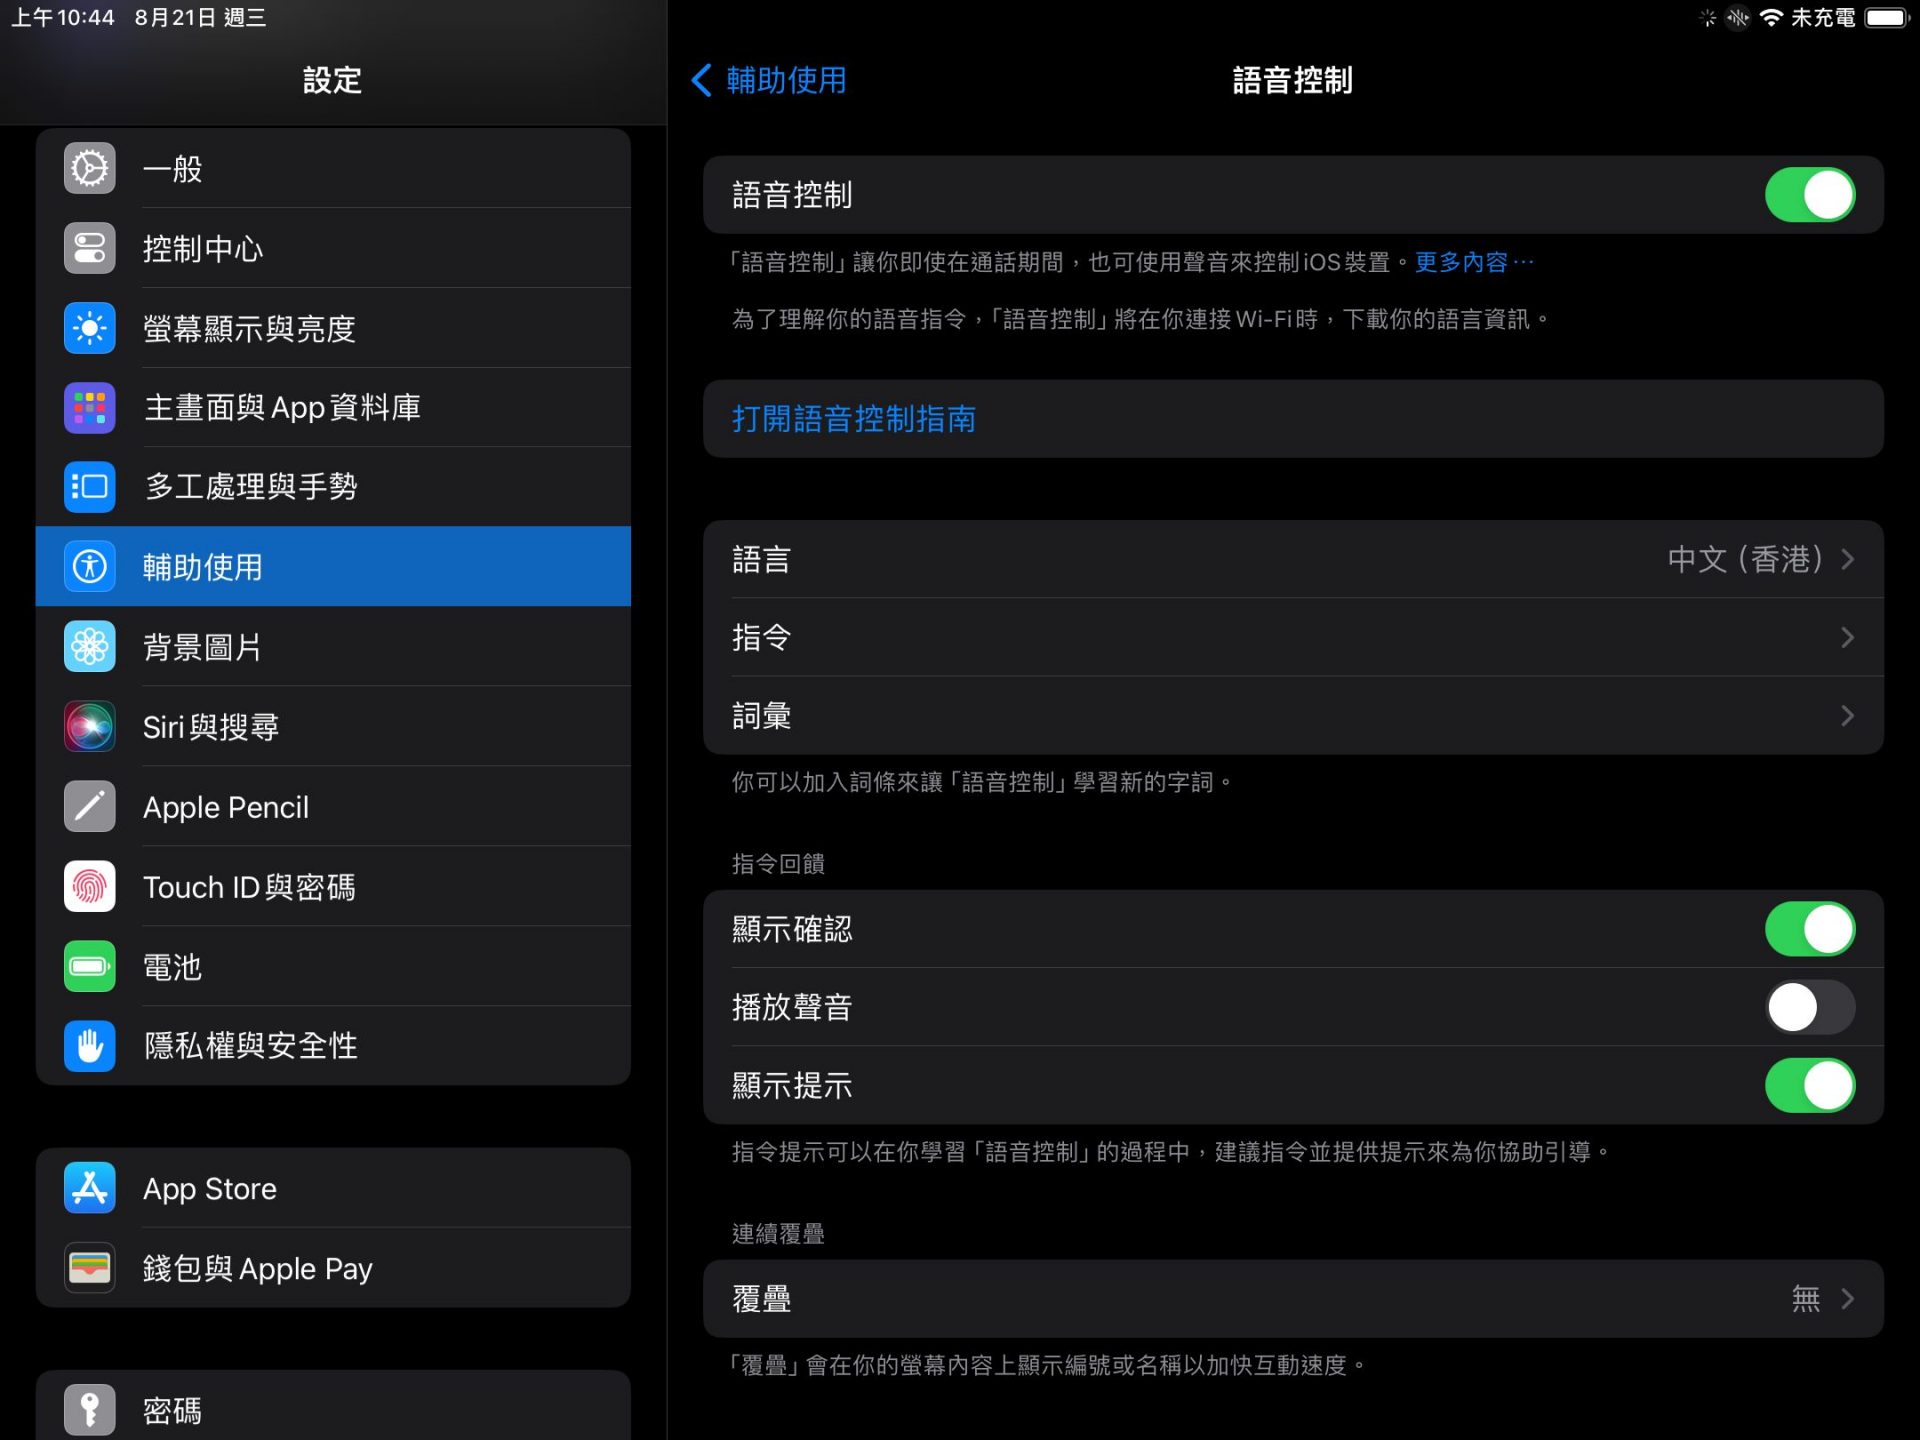
Task: Disable the 顯示提示 toggle
Action: (1809, 1086)
